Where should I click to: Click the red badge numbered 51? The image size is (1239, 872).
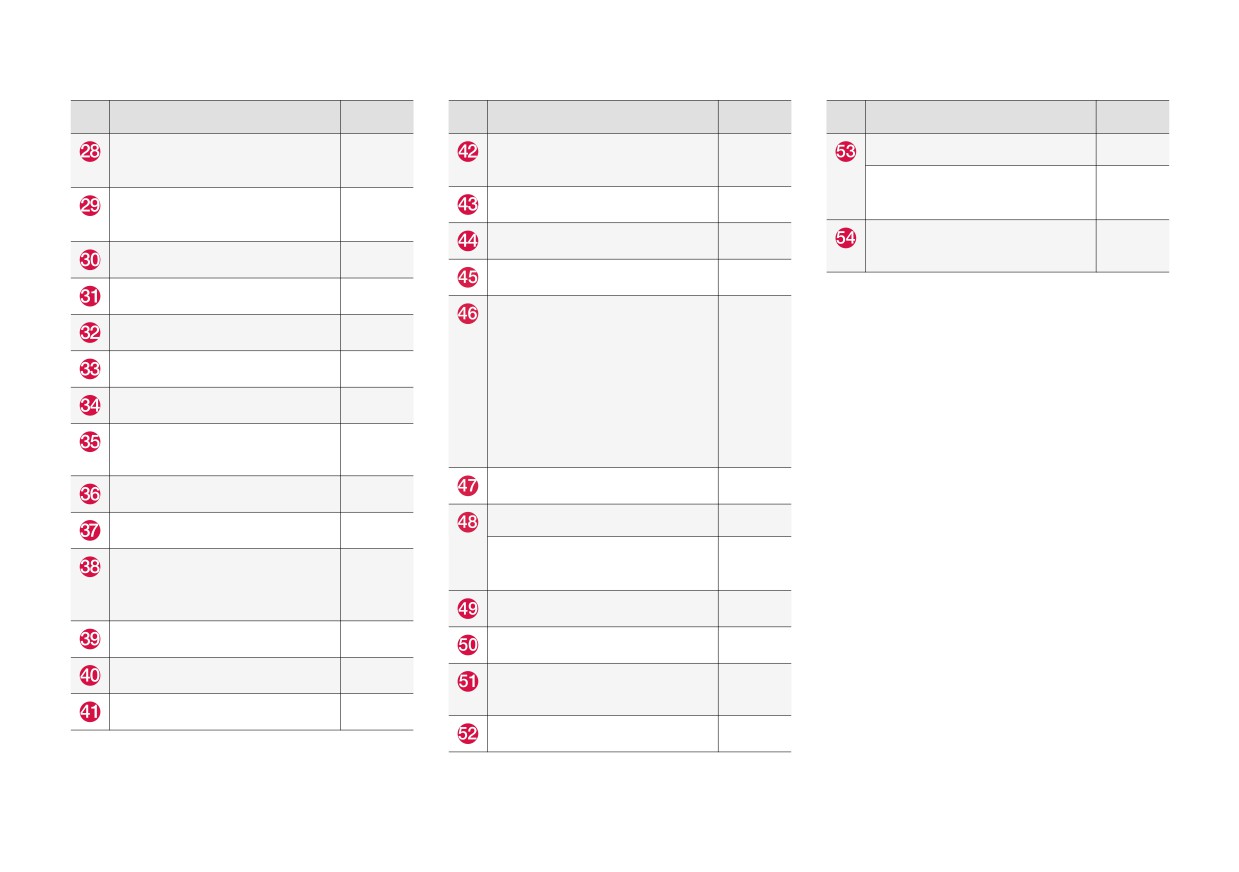[468, 681]
